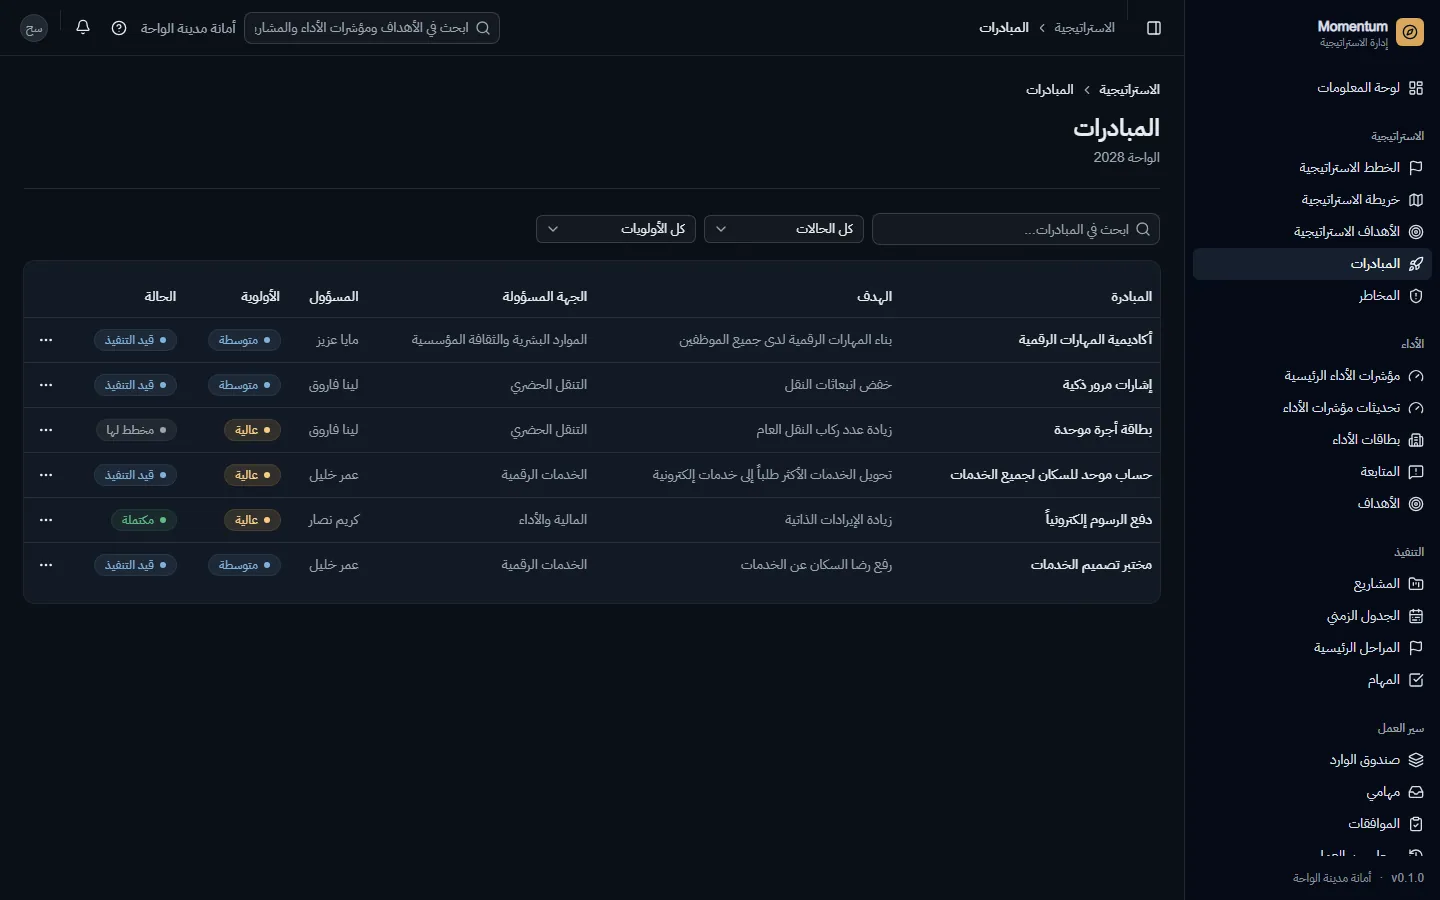Click the مكتملة status badge
The image size is (1440, 900).
point(144,520)
